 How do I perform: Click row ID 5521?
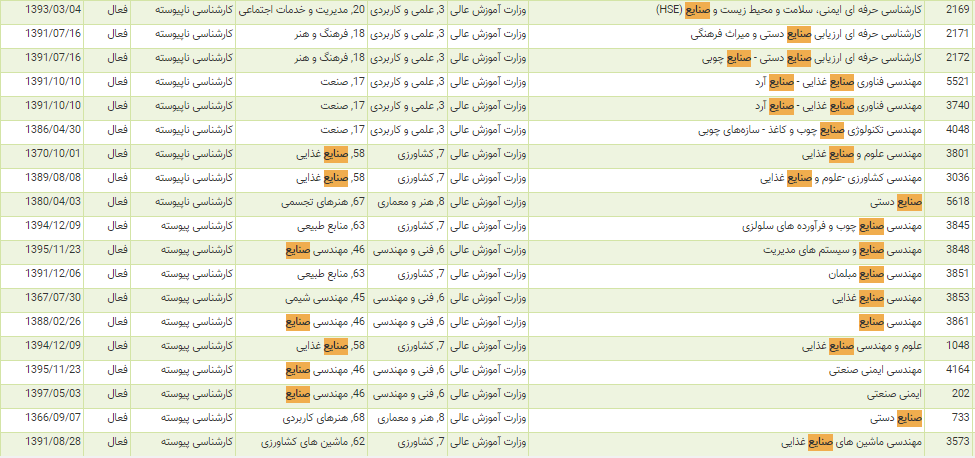[957, 81]
